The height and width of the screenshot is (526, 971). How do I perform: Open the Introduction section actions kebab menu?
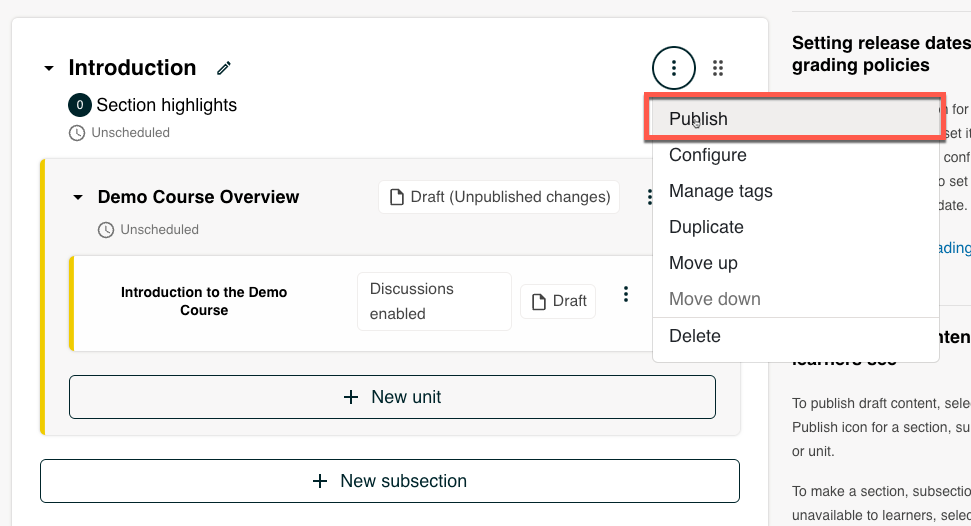point(674,68)
